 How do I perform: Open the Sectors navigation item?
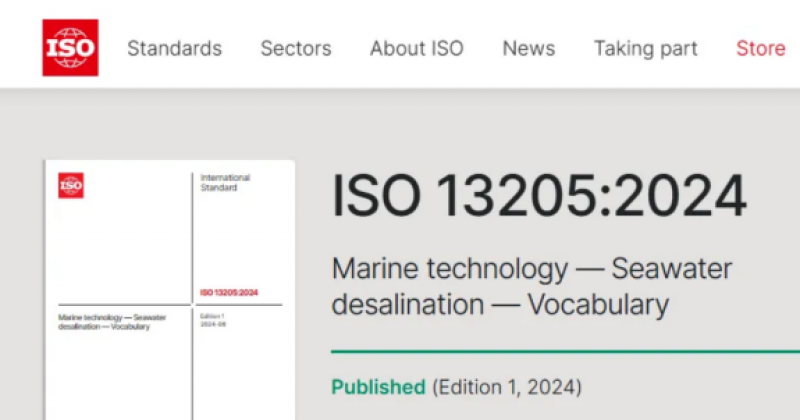point(296,48)
